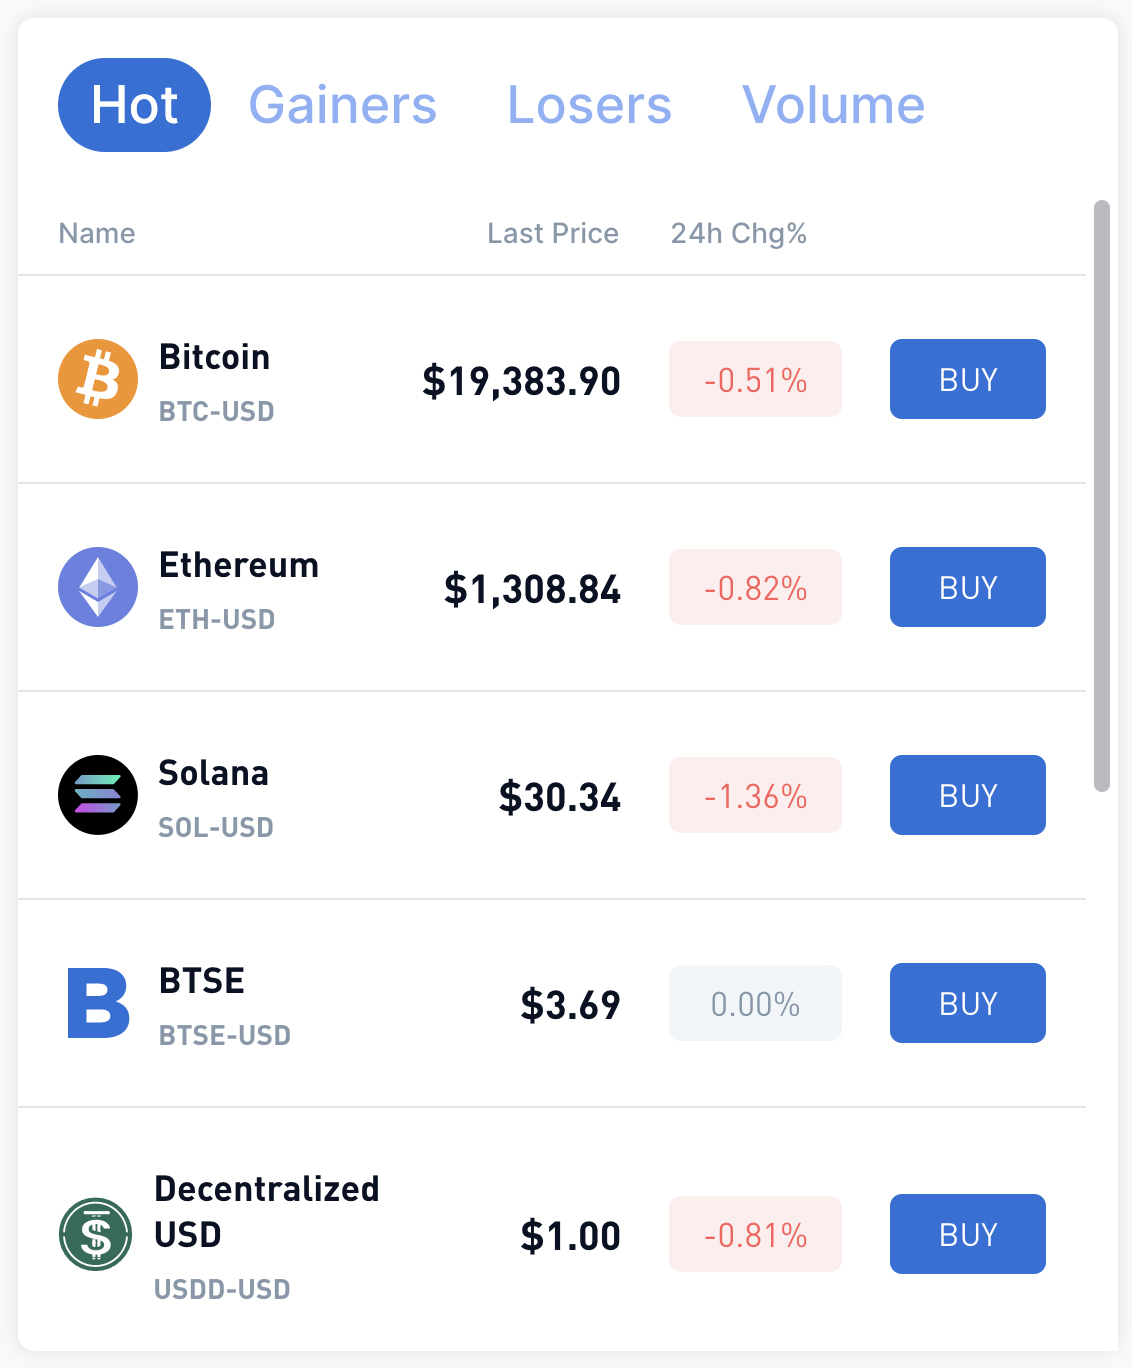This screenshot has width=1132, height=1368.
Task: Click the black Solana logo icon
Action: coord(98,795)
